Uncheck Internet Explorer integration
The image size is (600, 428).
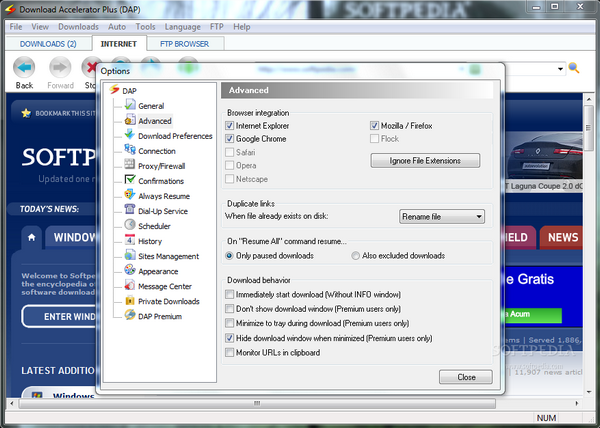point(230,125)
